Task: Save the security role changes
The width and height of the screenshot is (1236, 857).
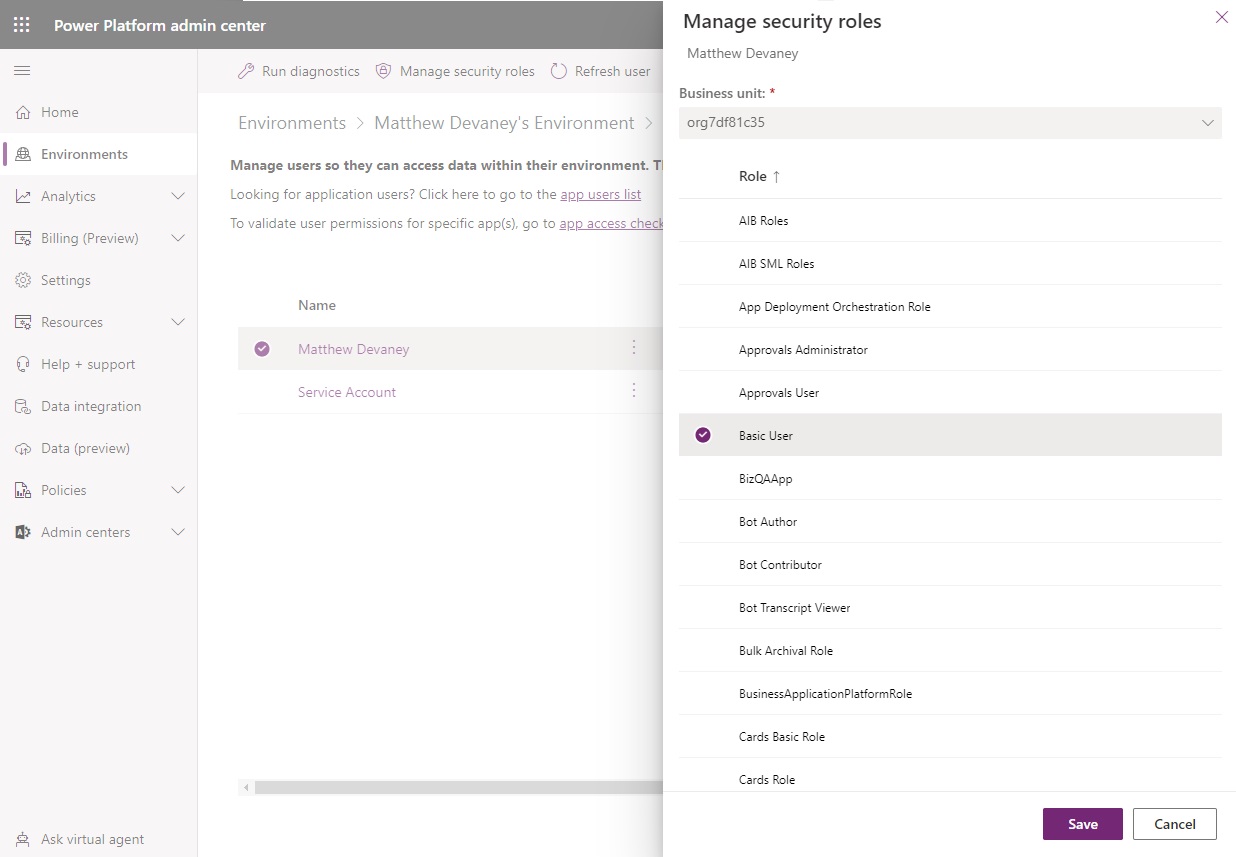Action: pos(1082,824)
